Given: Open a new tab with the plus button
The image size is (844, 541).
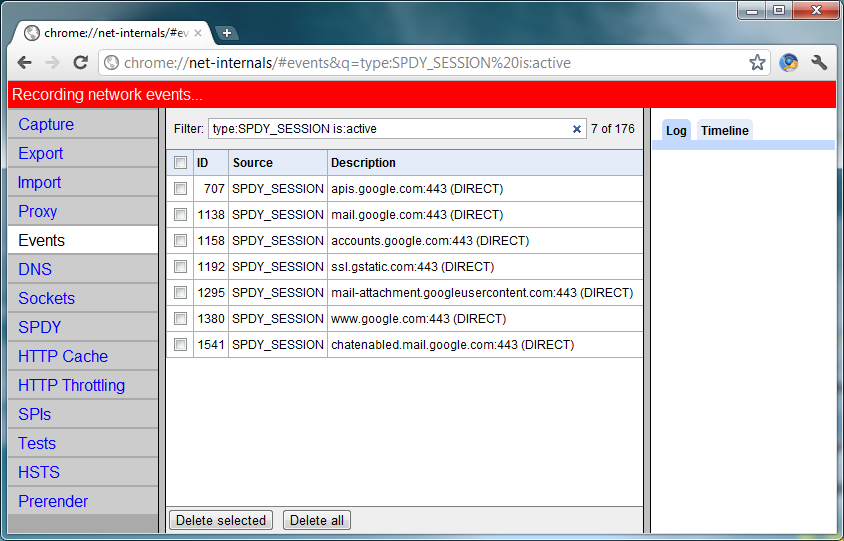Looking at the screenshot, I should point(227,33).
